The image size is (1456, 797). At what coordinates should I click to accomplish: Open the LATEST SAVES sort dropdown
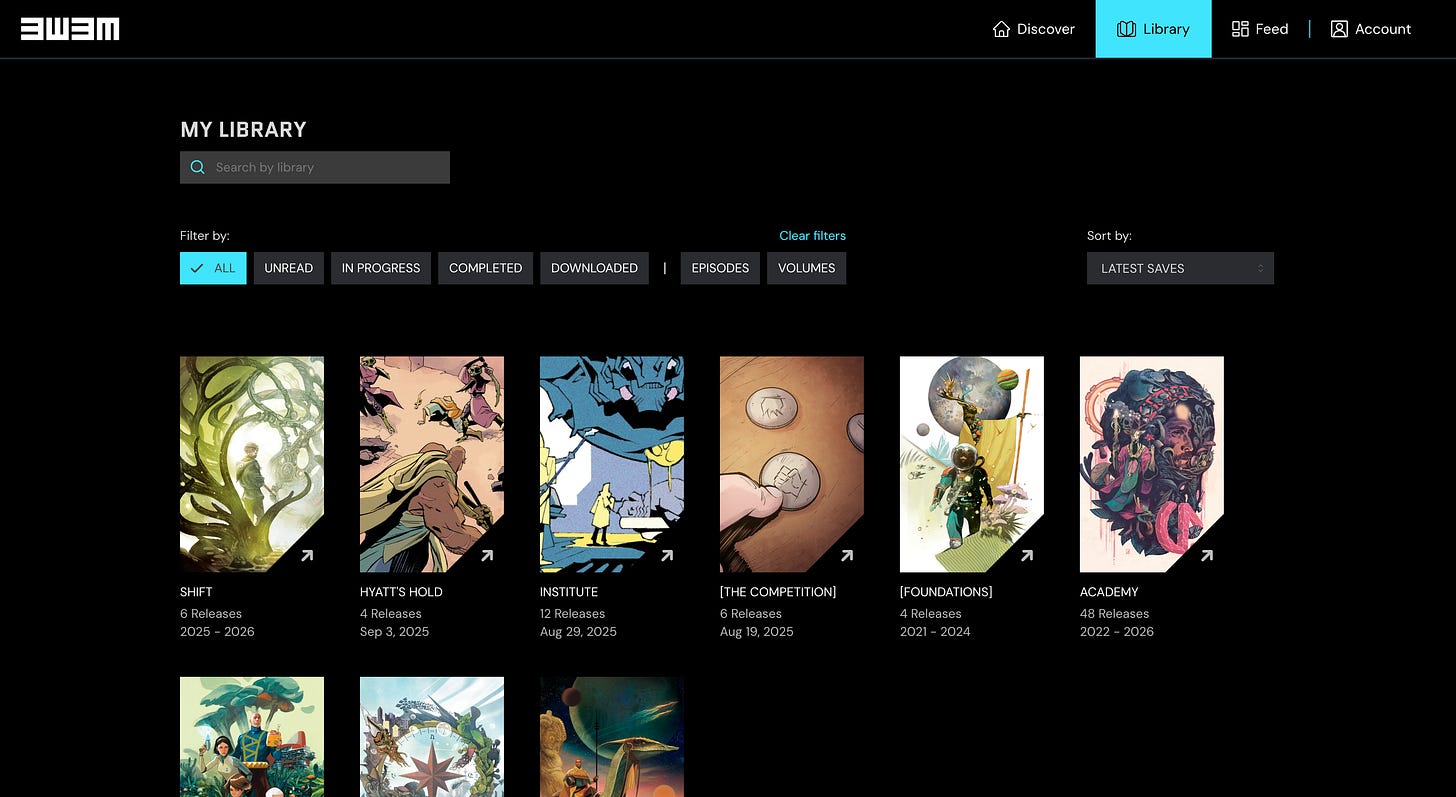pos(1180,268)
